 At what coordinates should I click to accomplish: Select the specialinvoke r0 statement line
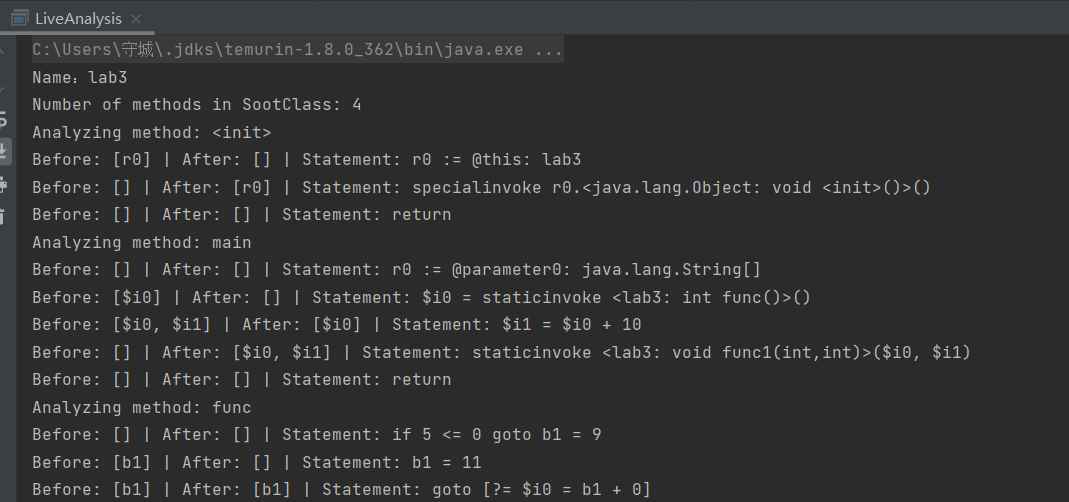[480, 187]
